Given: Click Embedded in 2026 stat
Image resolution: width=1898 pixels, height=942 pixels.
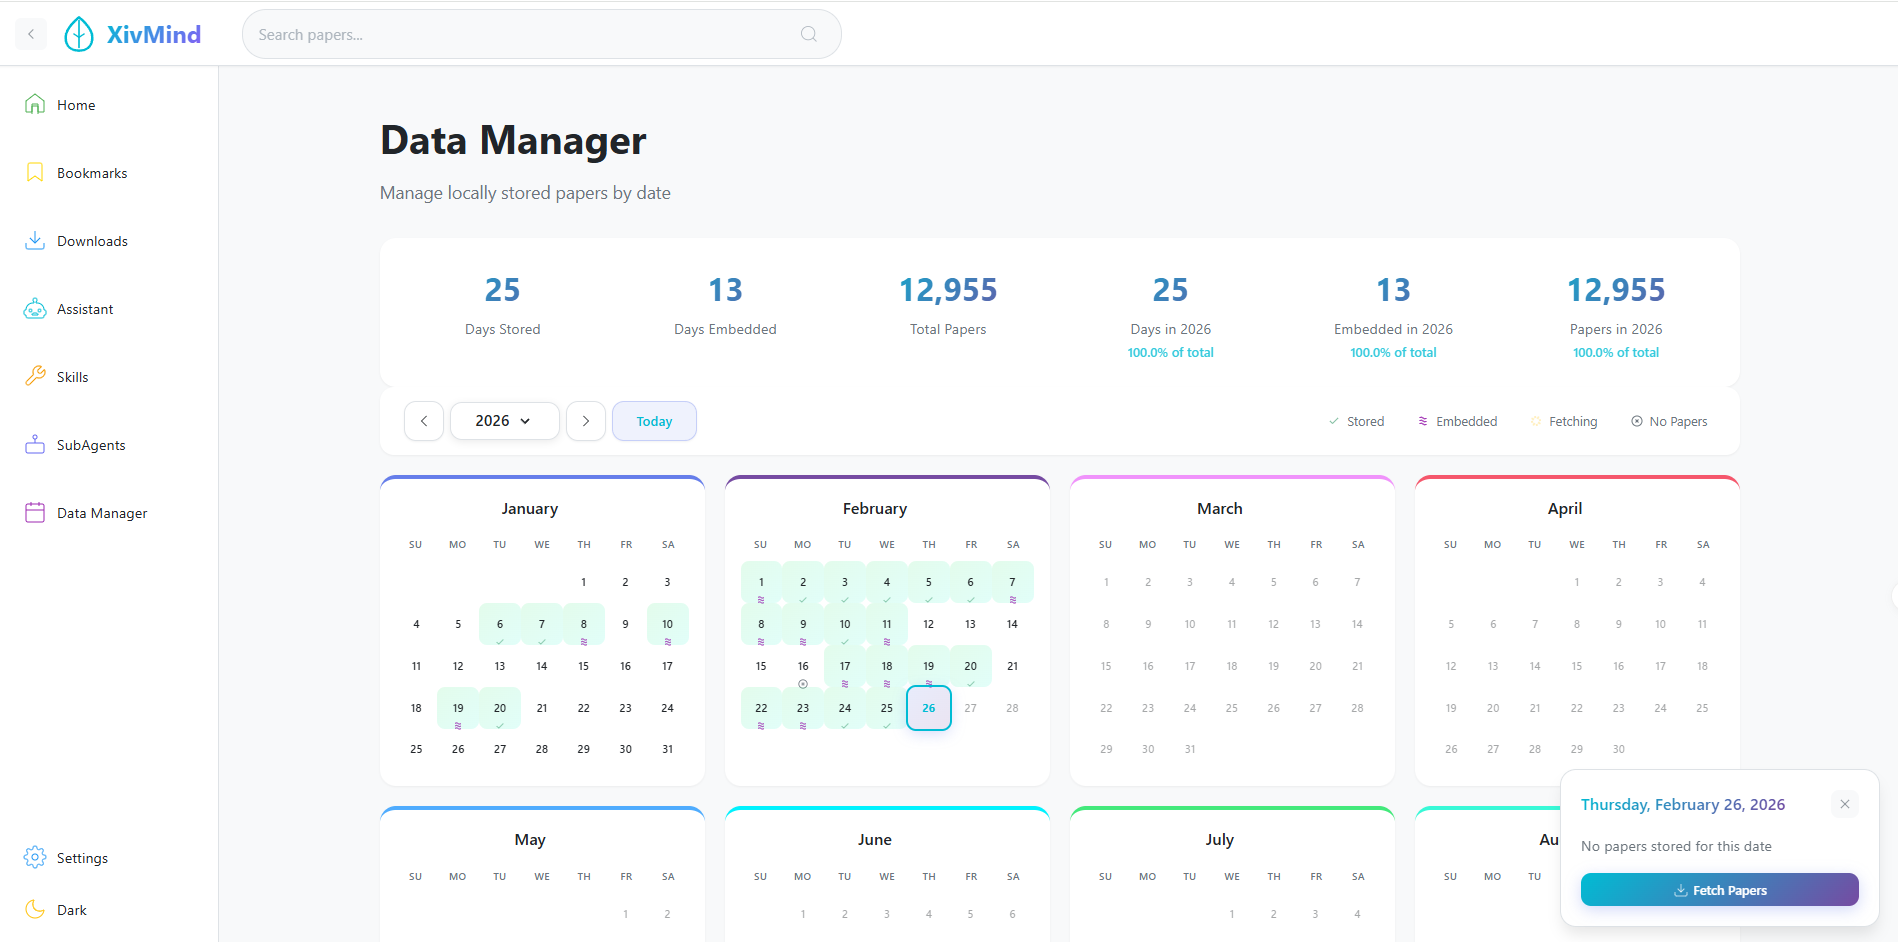Looking at the screenshot, I should pos(1393,316).
